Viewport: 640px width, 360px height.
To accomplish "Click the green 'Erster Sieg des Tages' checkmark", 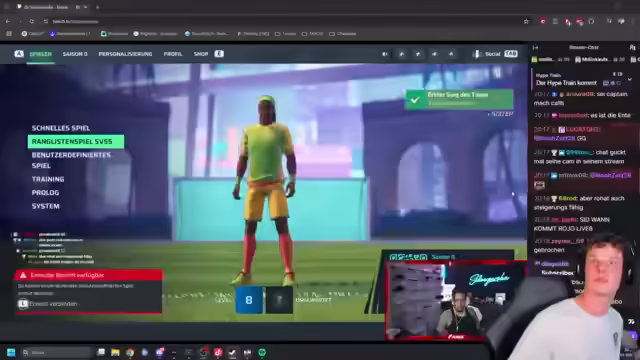I will pos(415,100).
